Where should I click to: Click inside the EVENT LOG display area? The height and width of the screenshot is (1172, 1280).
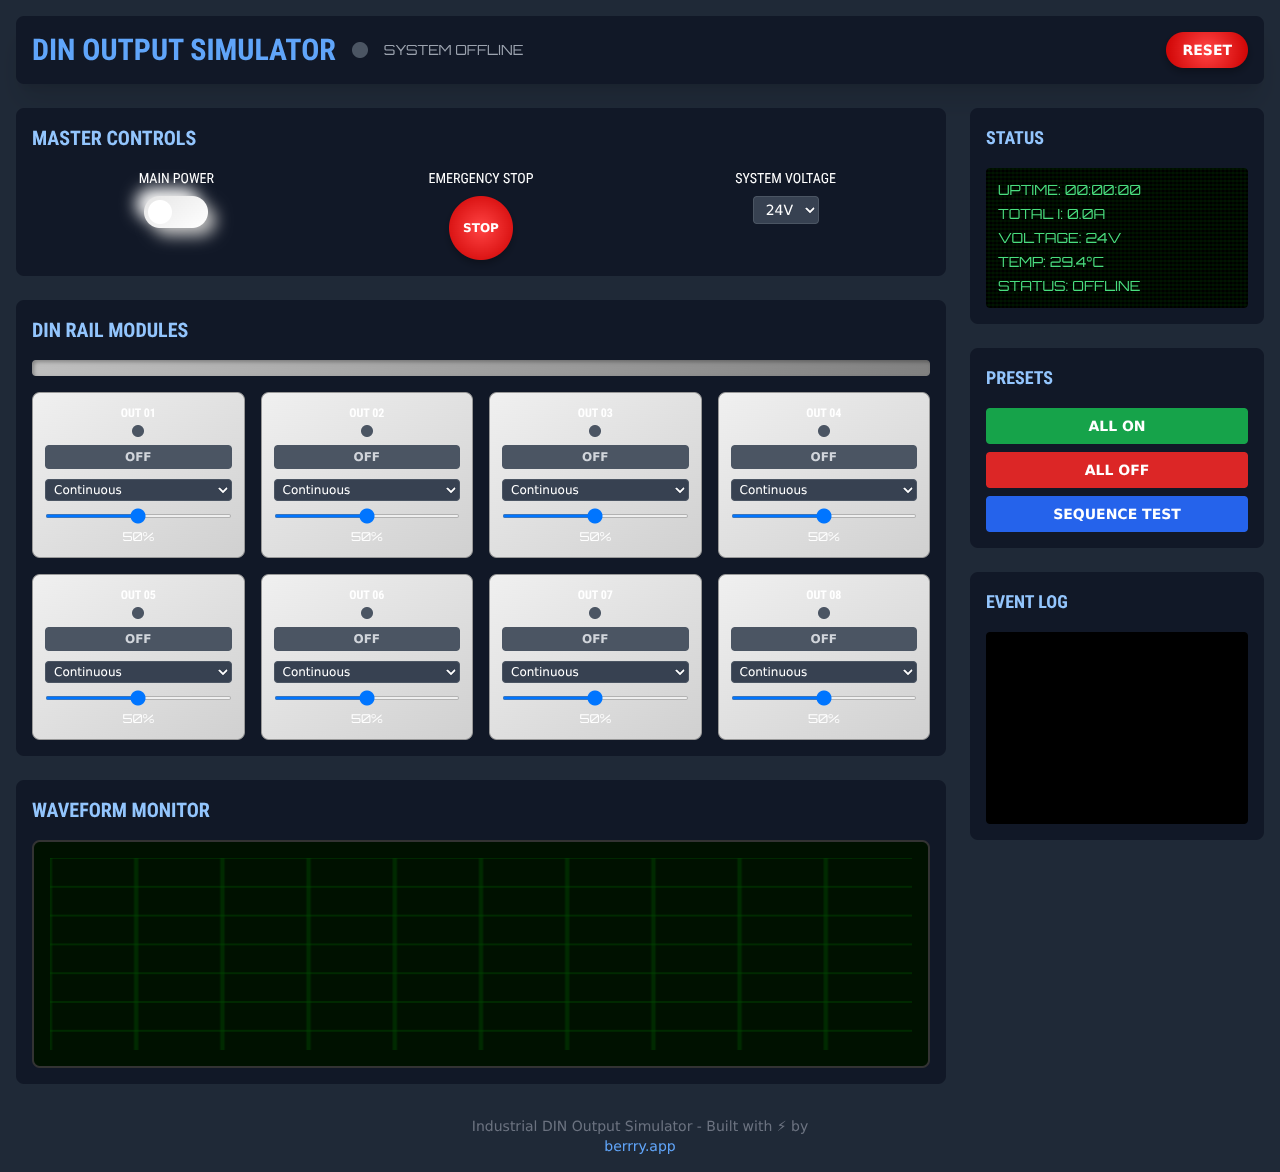[x=1116, y=727]
